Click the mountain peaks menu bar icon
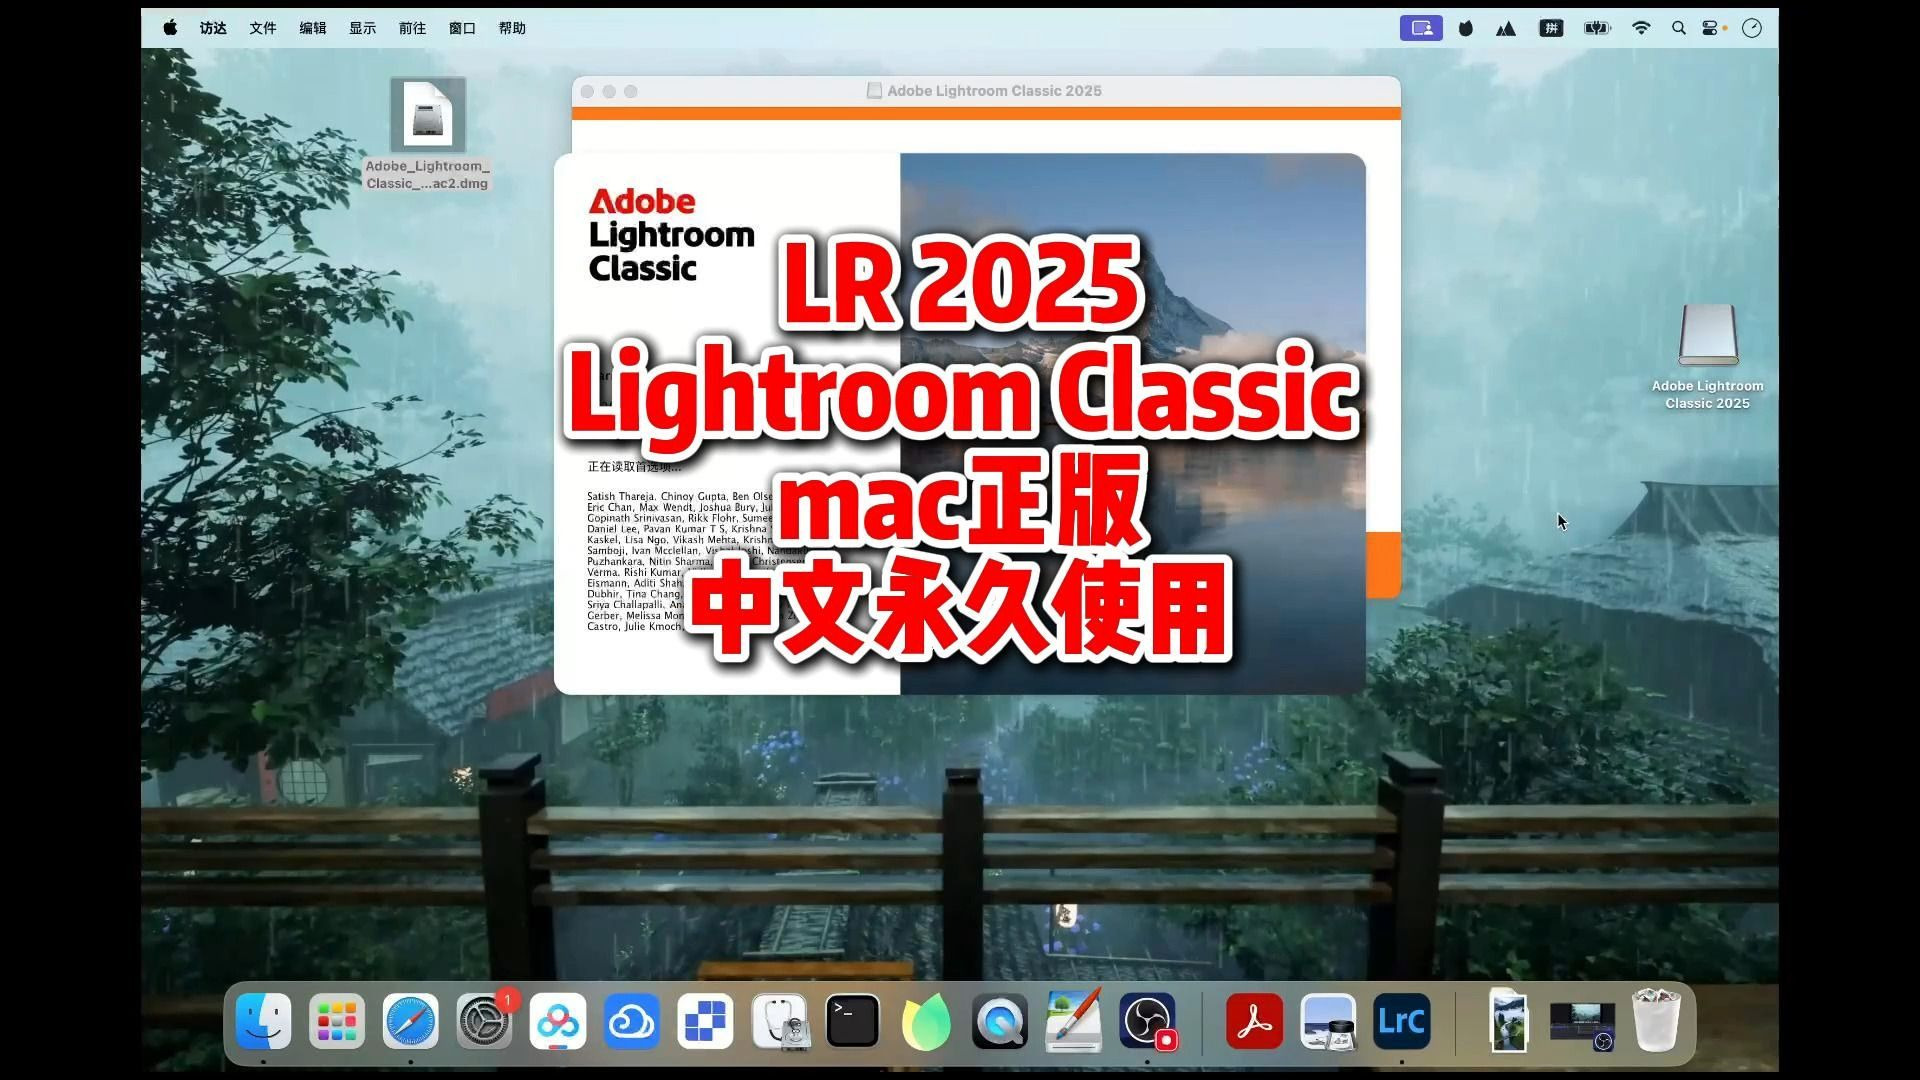Viewport: 1920px width, 1080px height. click(x=1506, y=28)
